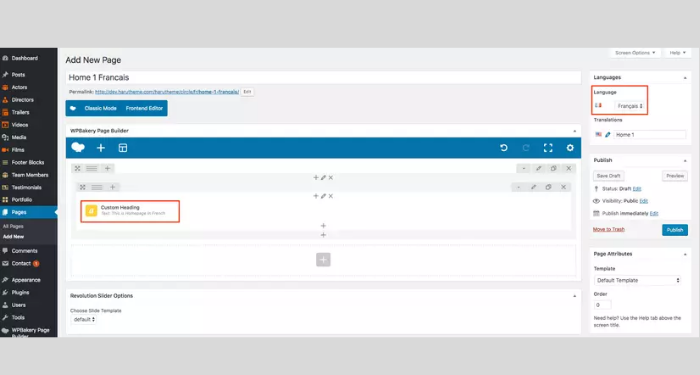Edit inner row with pencil icon

tap(533, 187)
